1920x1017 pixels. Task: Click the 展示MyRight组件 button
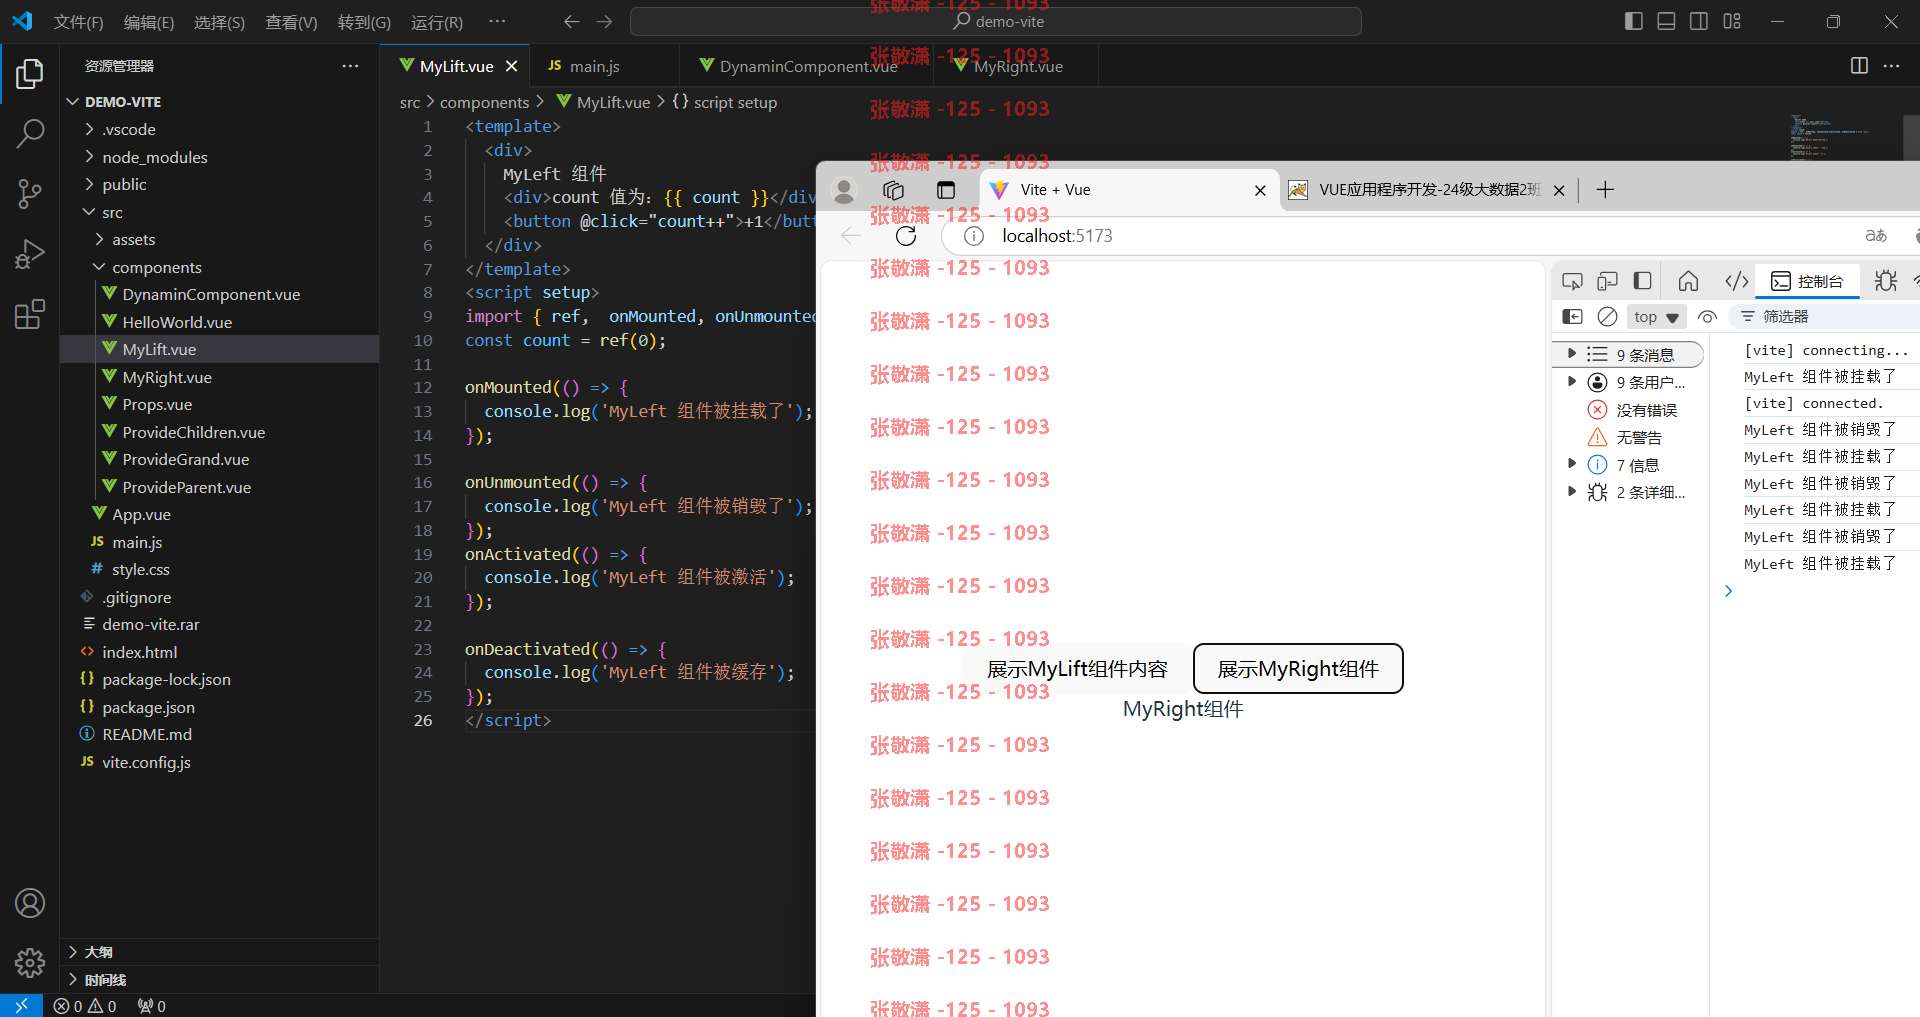(x=1298, y=669)
